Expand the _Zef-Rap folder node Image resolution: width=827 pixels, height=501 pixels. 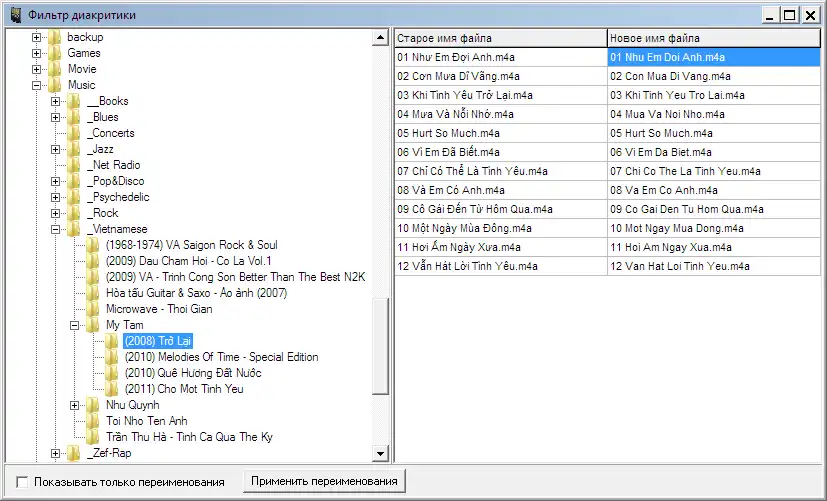55,453
